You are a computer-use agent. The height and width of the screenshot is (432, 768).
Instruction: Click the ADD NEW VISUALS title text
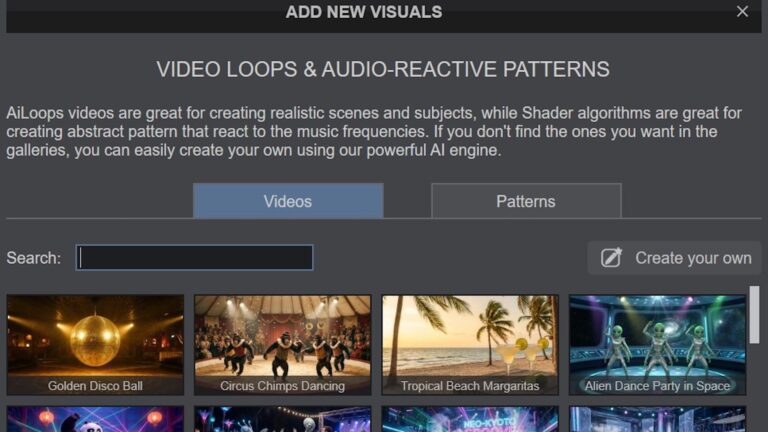coord(364,12)
